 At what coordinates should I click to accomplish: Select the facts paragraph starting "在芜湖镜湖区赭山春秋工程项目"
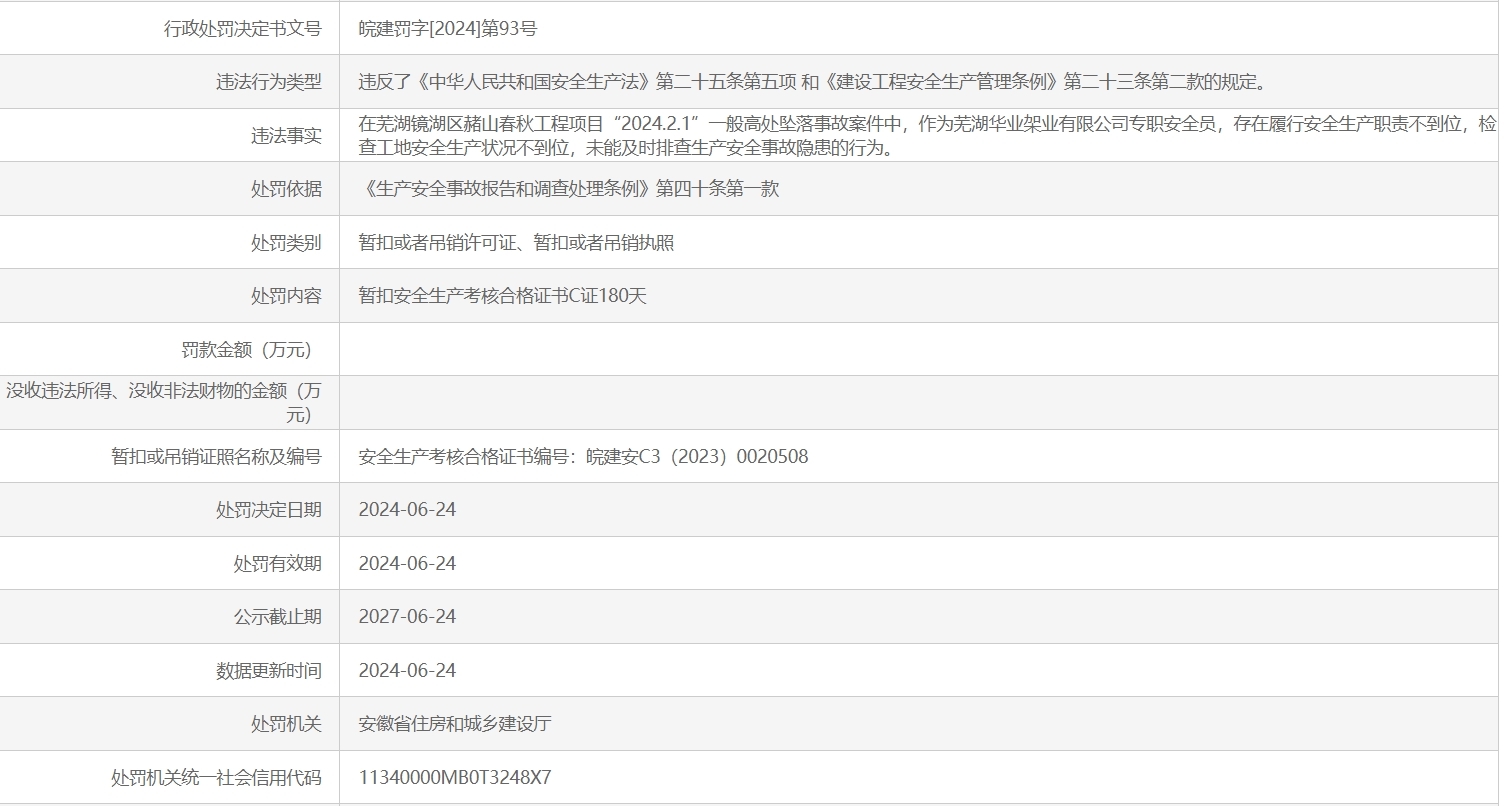[x=928, y=136]
